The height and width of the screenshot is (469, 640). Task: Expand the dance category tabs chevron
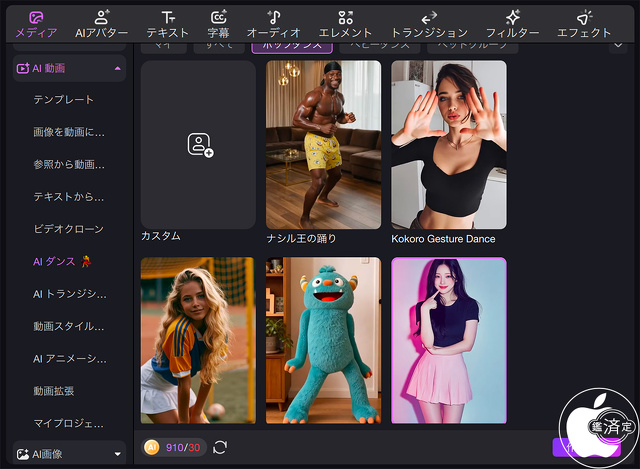click(618, 45)
